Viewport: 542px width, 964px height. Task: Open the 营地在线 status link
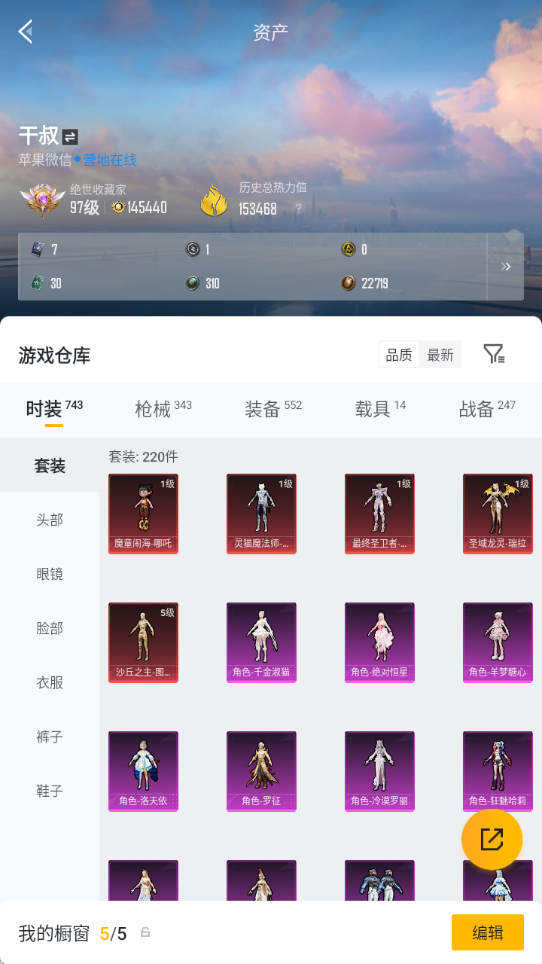(x=109, y=160)
